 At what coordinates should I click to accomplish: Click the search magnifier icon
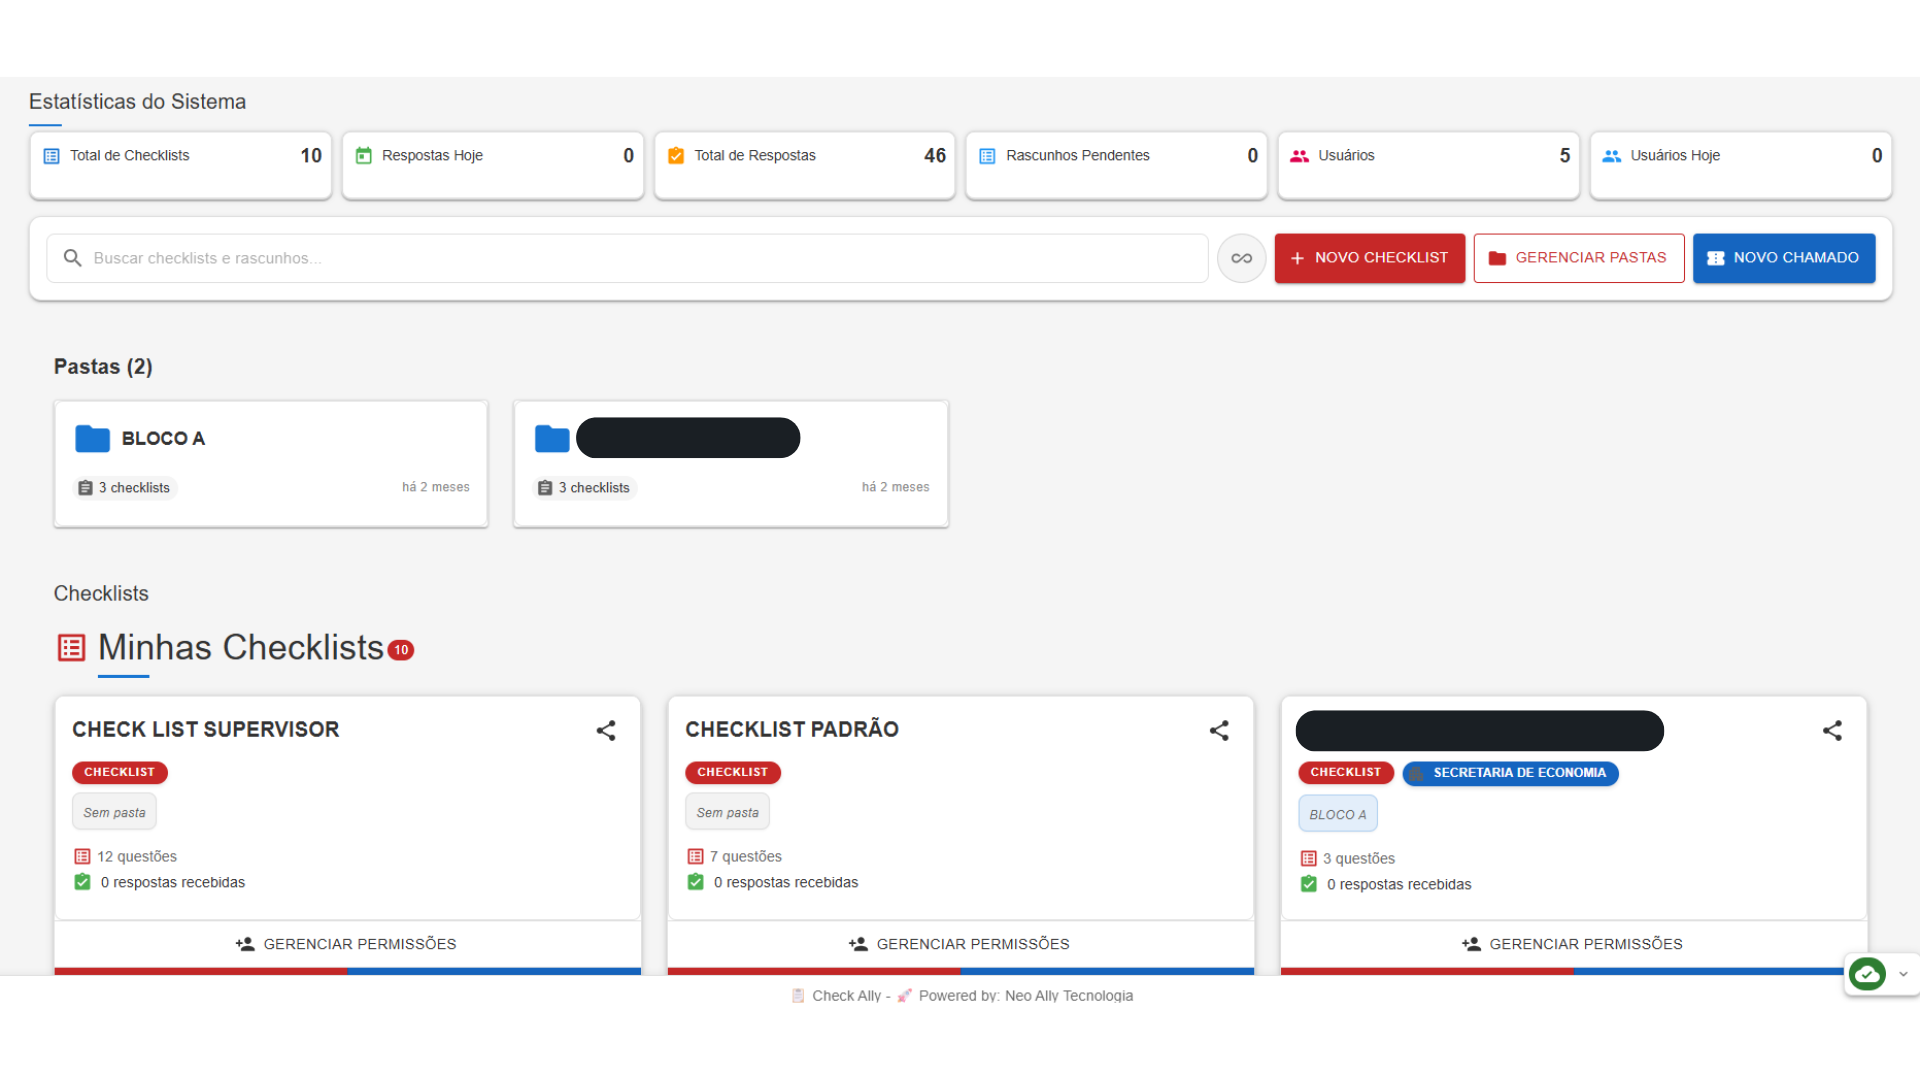click(x=72, y=258)
